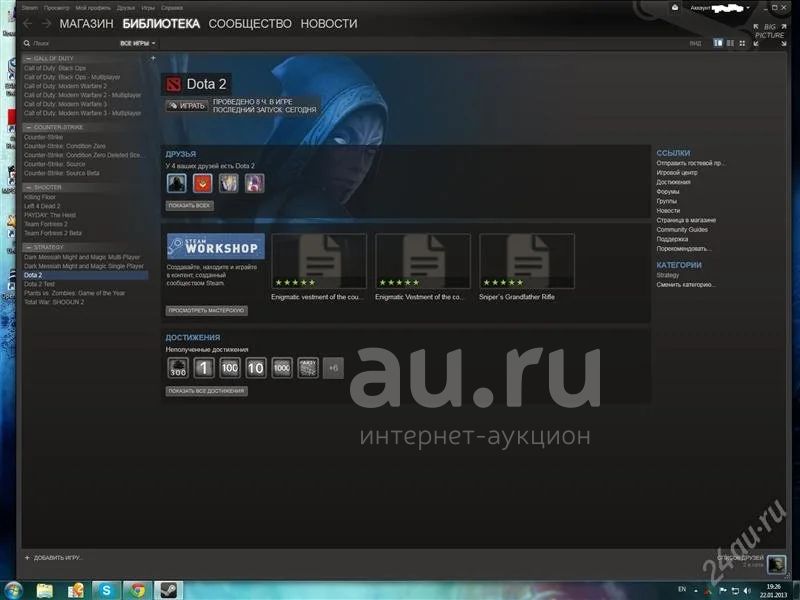Click the Dota 2 red logo icon
The width and height of the screenshot is (800, 600).
coord(173,85)
